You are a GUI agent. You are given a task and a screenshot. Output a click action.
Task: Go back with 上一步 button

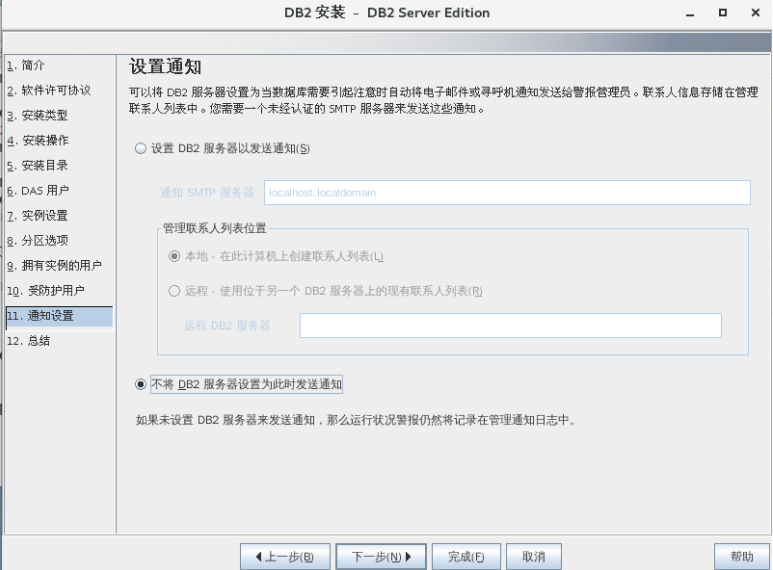coord(285,557)
